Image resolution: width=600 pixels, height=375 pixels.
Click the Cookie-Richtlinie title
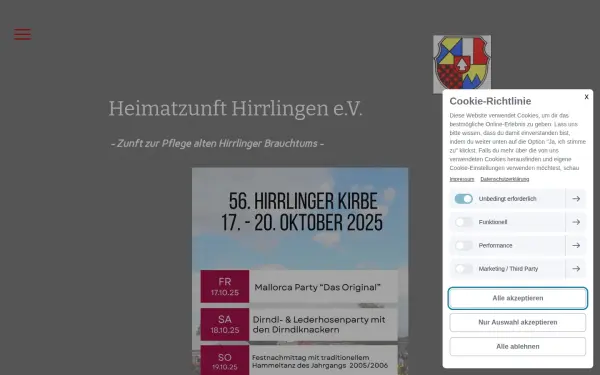(490, 101)
